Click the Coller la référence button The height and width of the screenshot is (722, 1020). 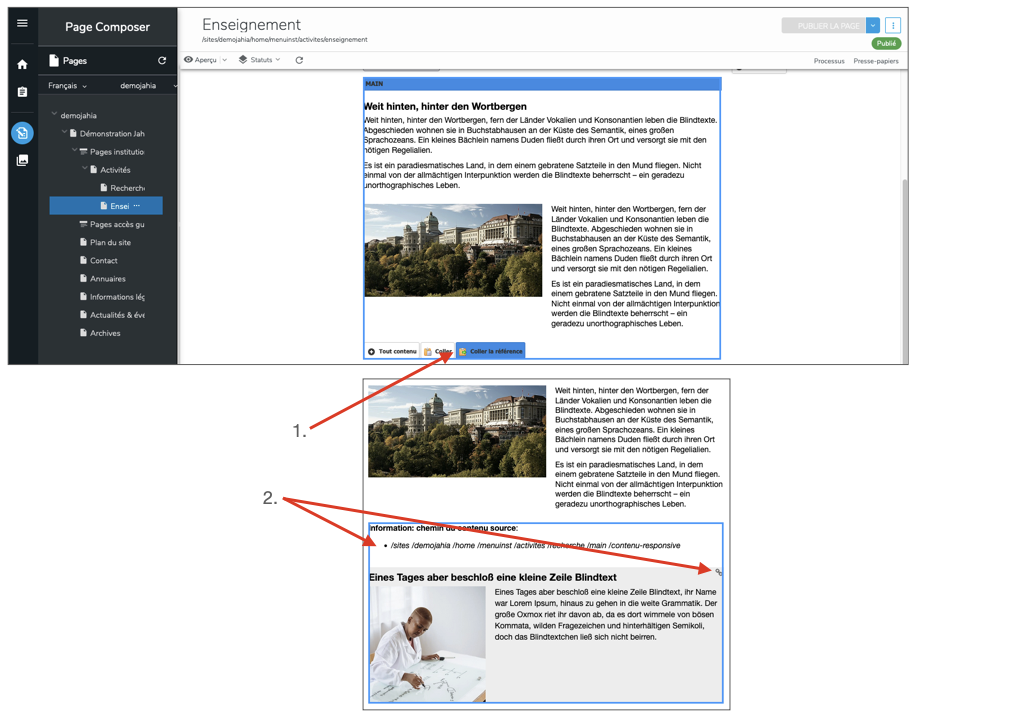pos(490,352)
